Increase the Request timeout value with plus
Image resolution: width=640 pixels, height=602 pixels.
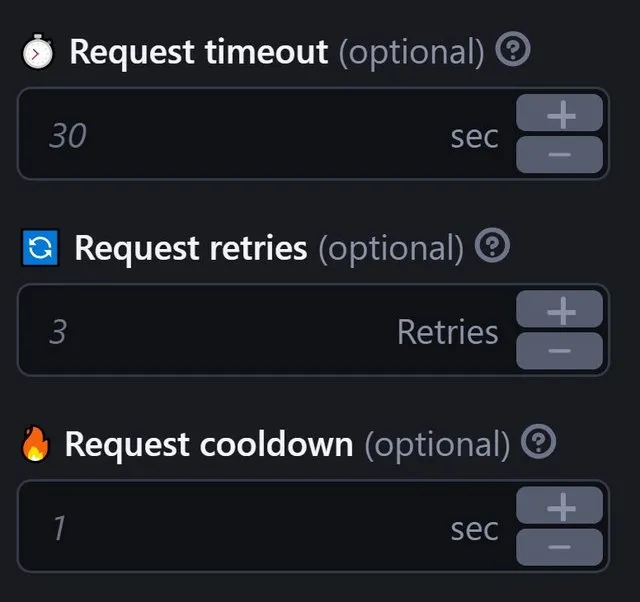click(559, 113)
